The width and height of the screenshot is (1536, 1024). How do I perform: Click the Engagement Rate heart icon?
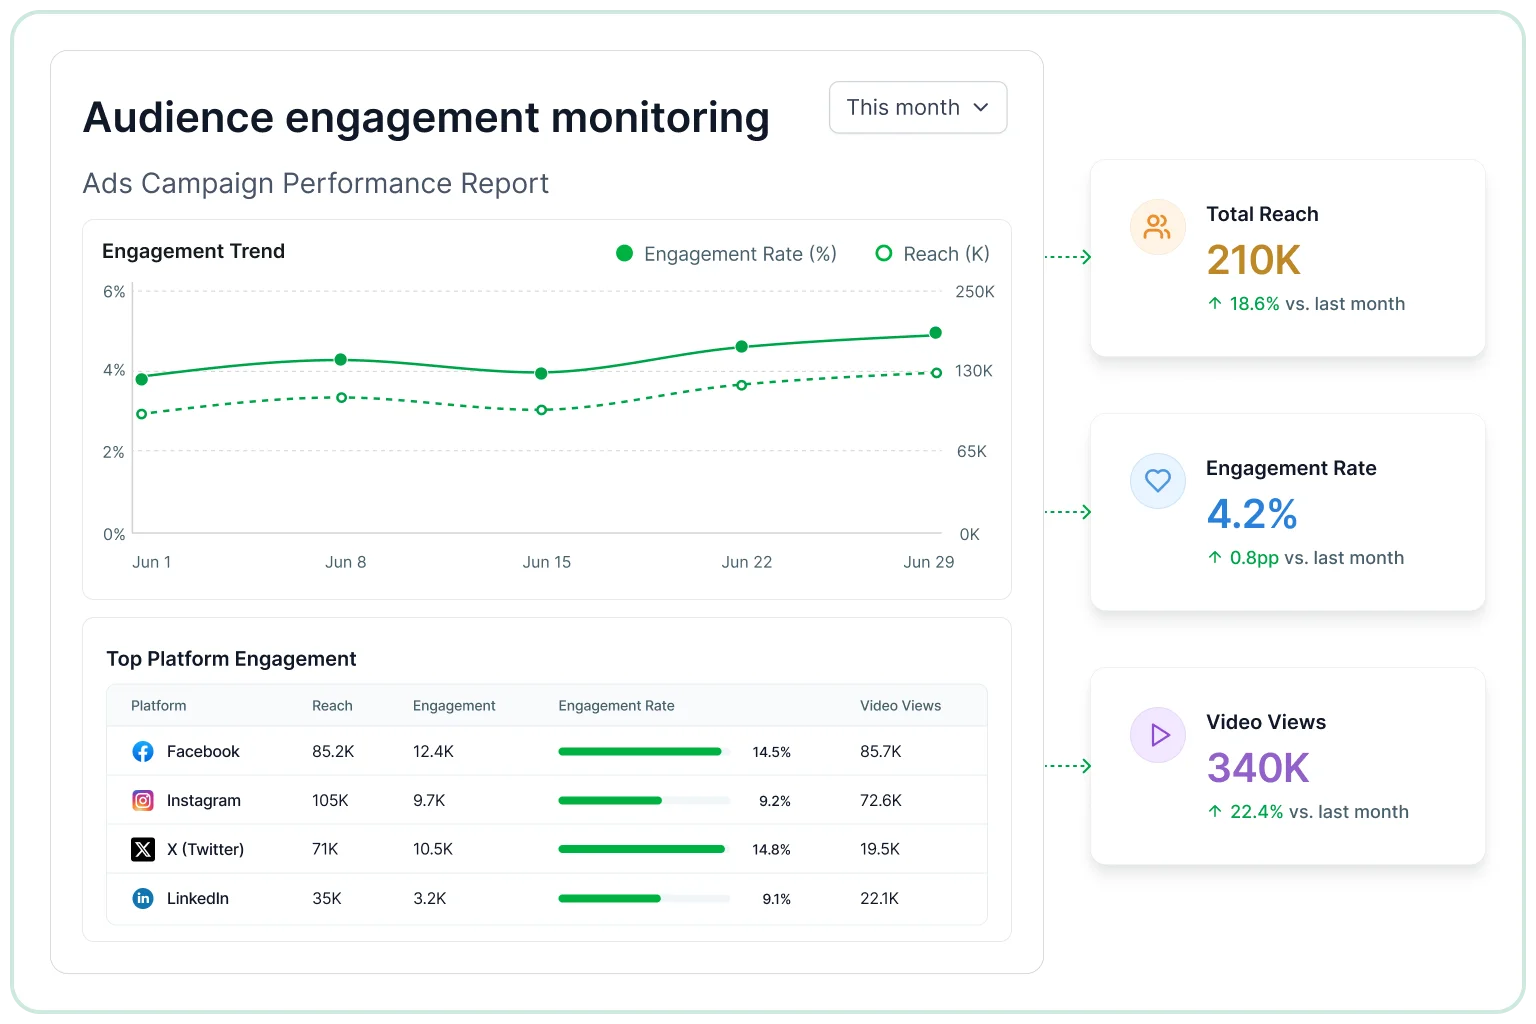[1157, 481]
